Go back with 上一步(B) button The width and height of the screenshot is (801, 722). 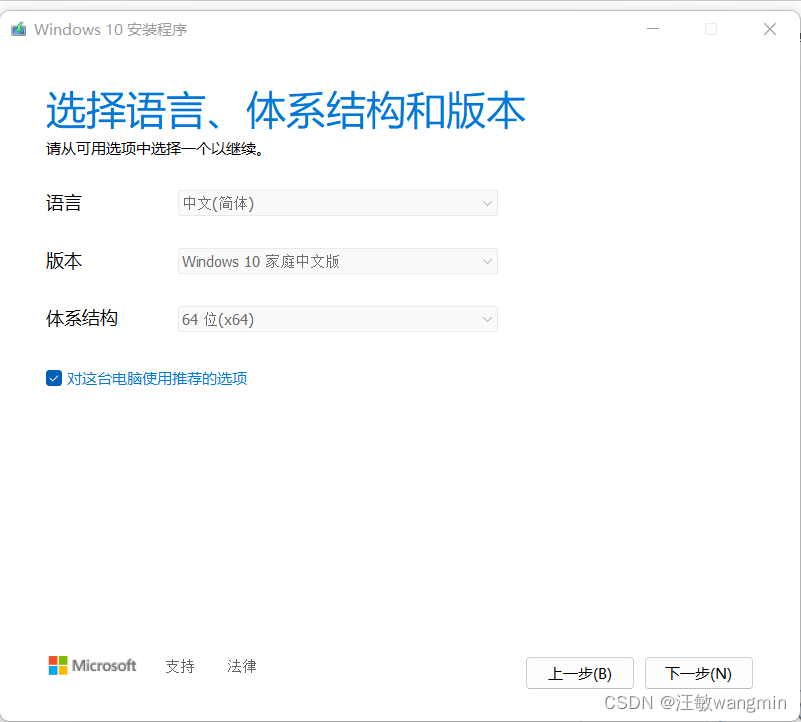pyautogui.click(x=580, y=673)
